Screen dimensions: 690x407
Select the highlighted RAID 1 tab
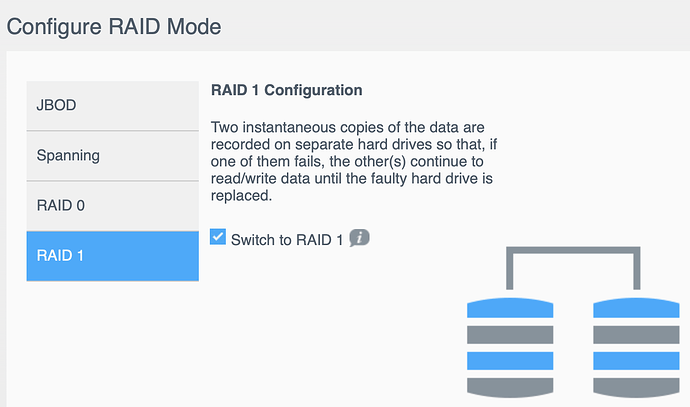112,256
